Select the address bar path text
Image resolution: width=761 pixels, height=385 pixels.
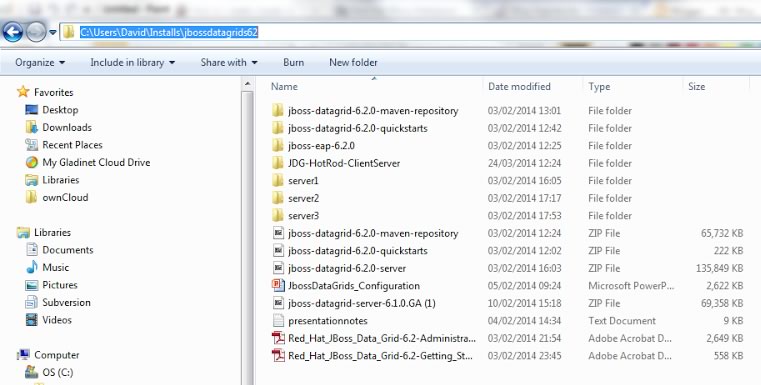tap(169, 33)
